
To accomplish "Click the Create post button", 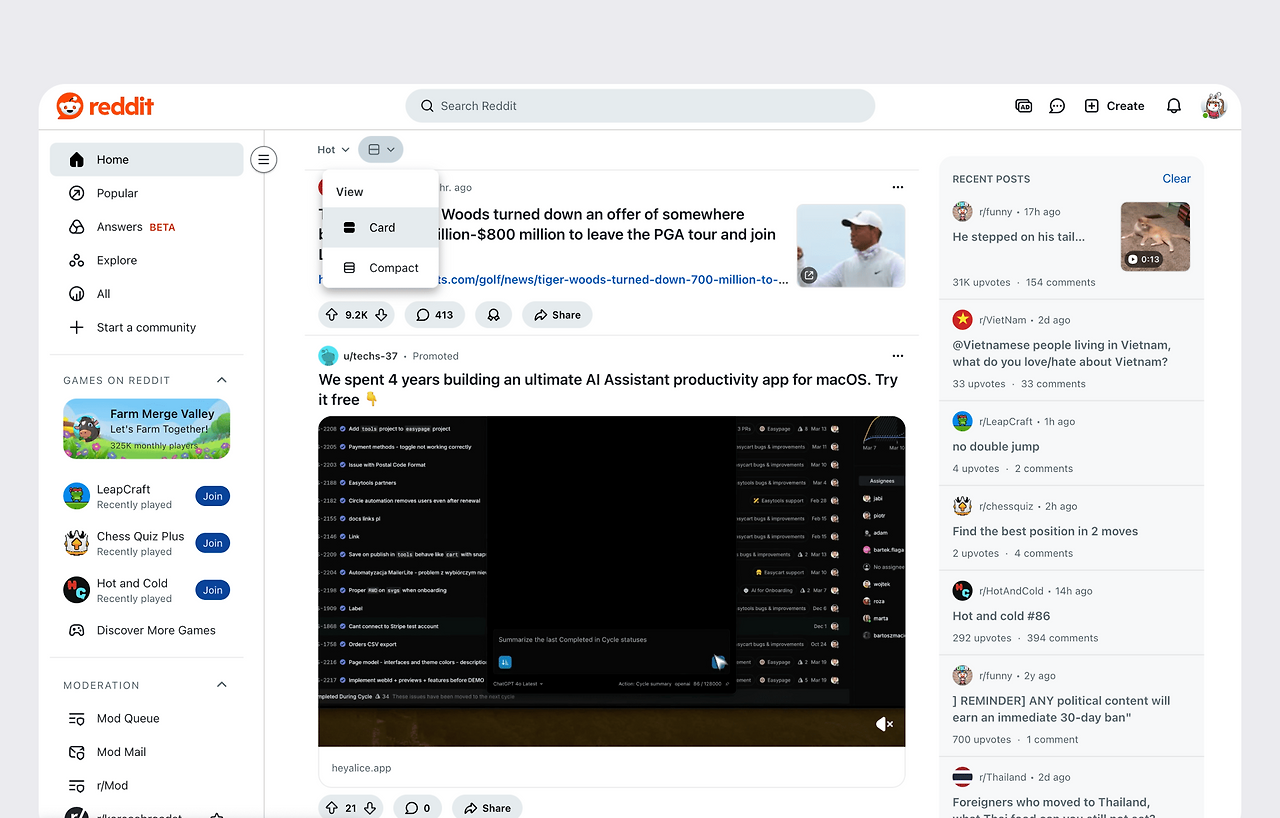I will [x=1114, y=106].
